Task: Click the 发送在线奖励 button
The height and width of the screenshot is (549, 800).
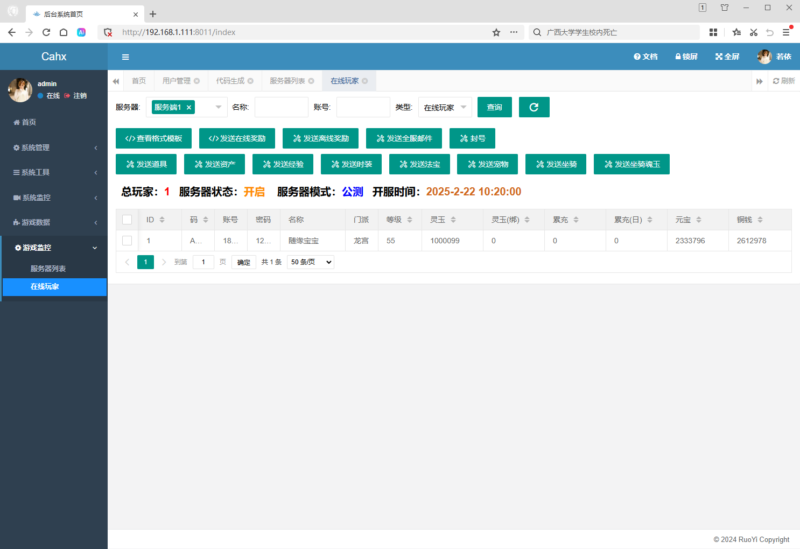Action: (237, 138)
